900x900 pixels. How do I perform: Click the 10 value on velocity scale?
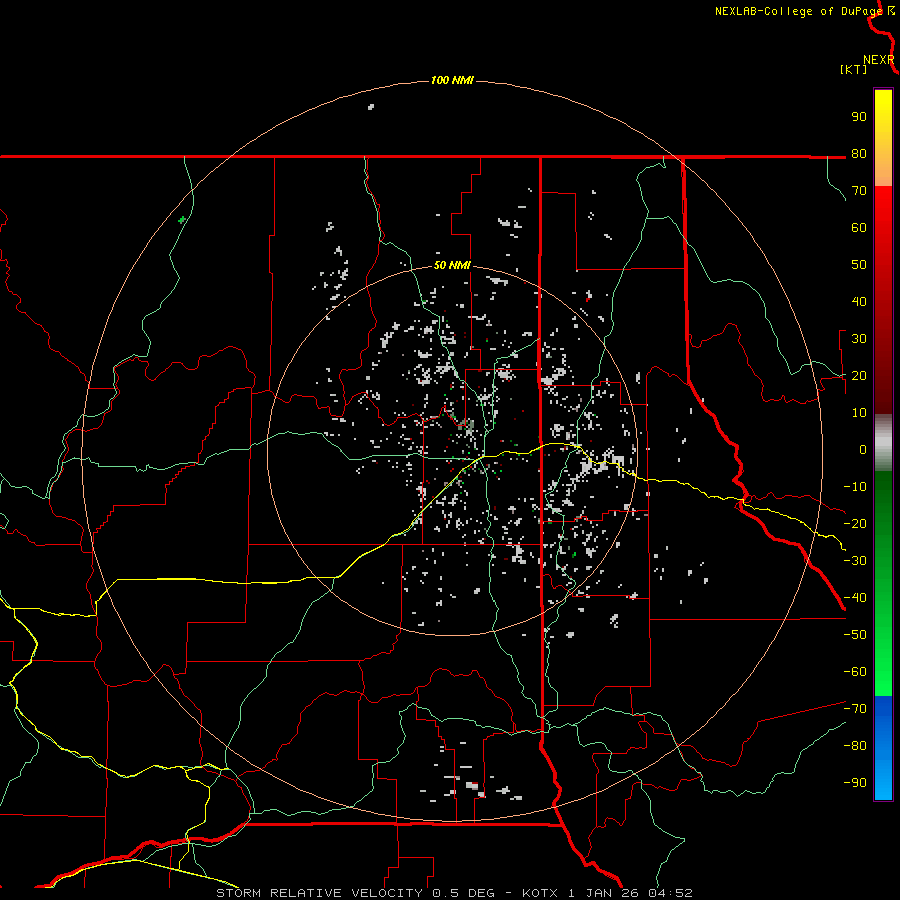click(x=859, y=413)
